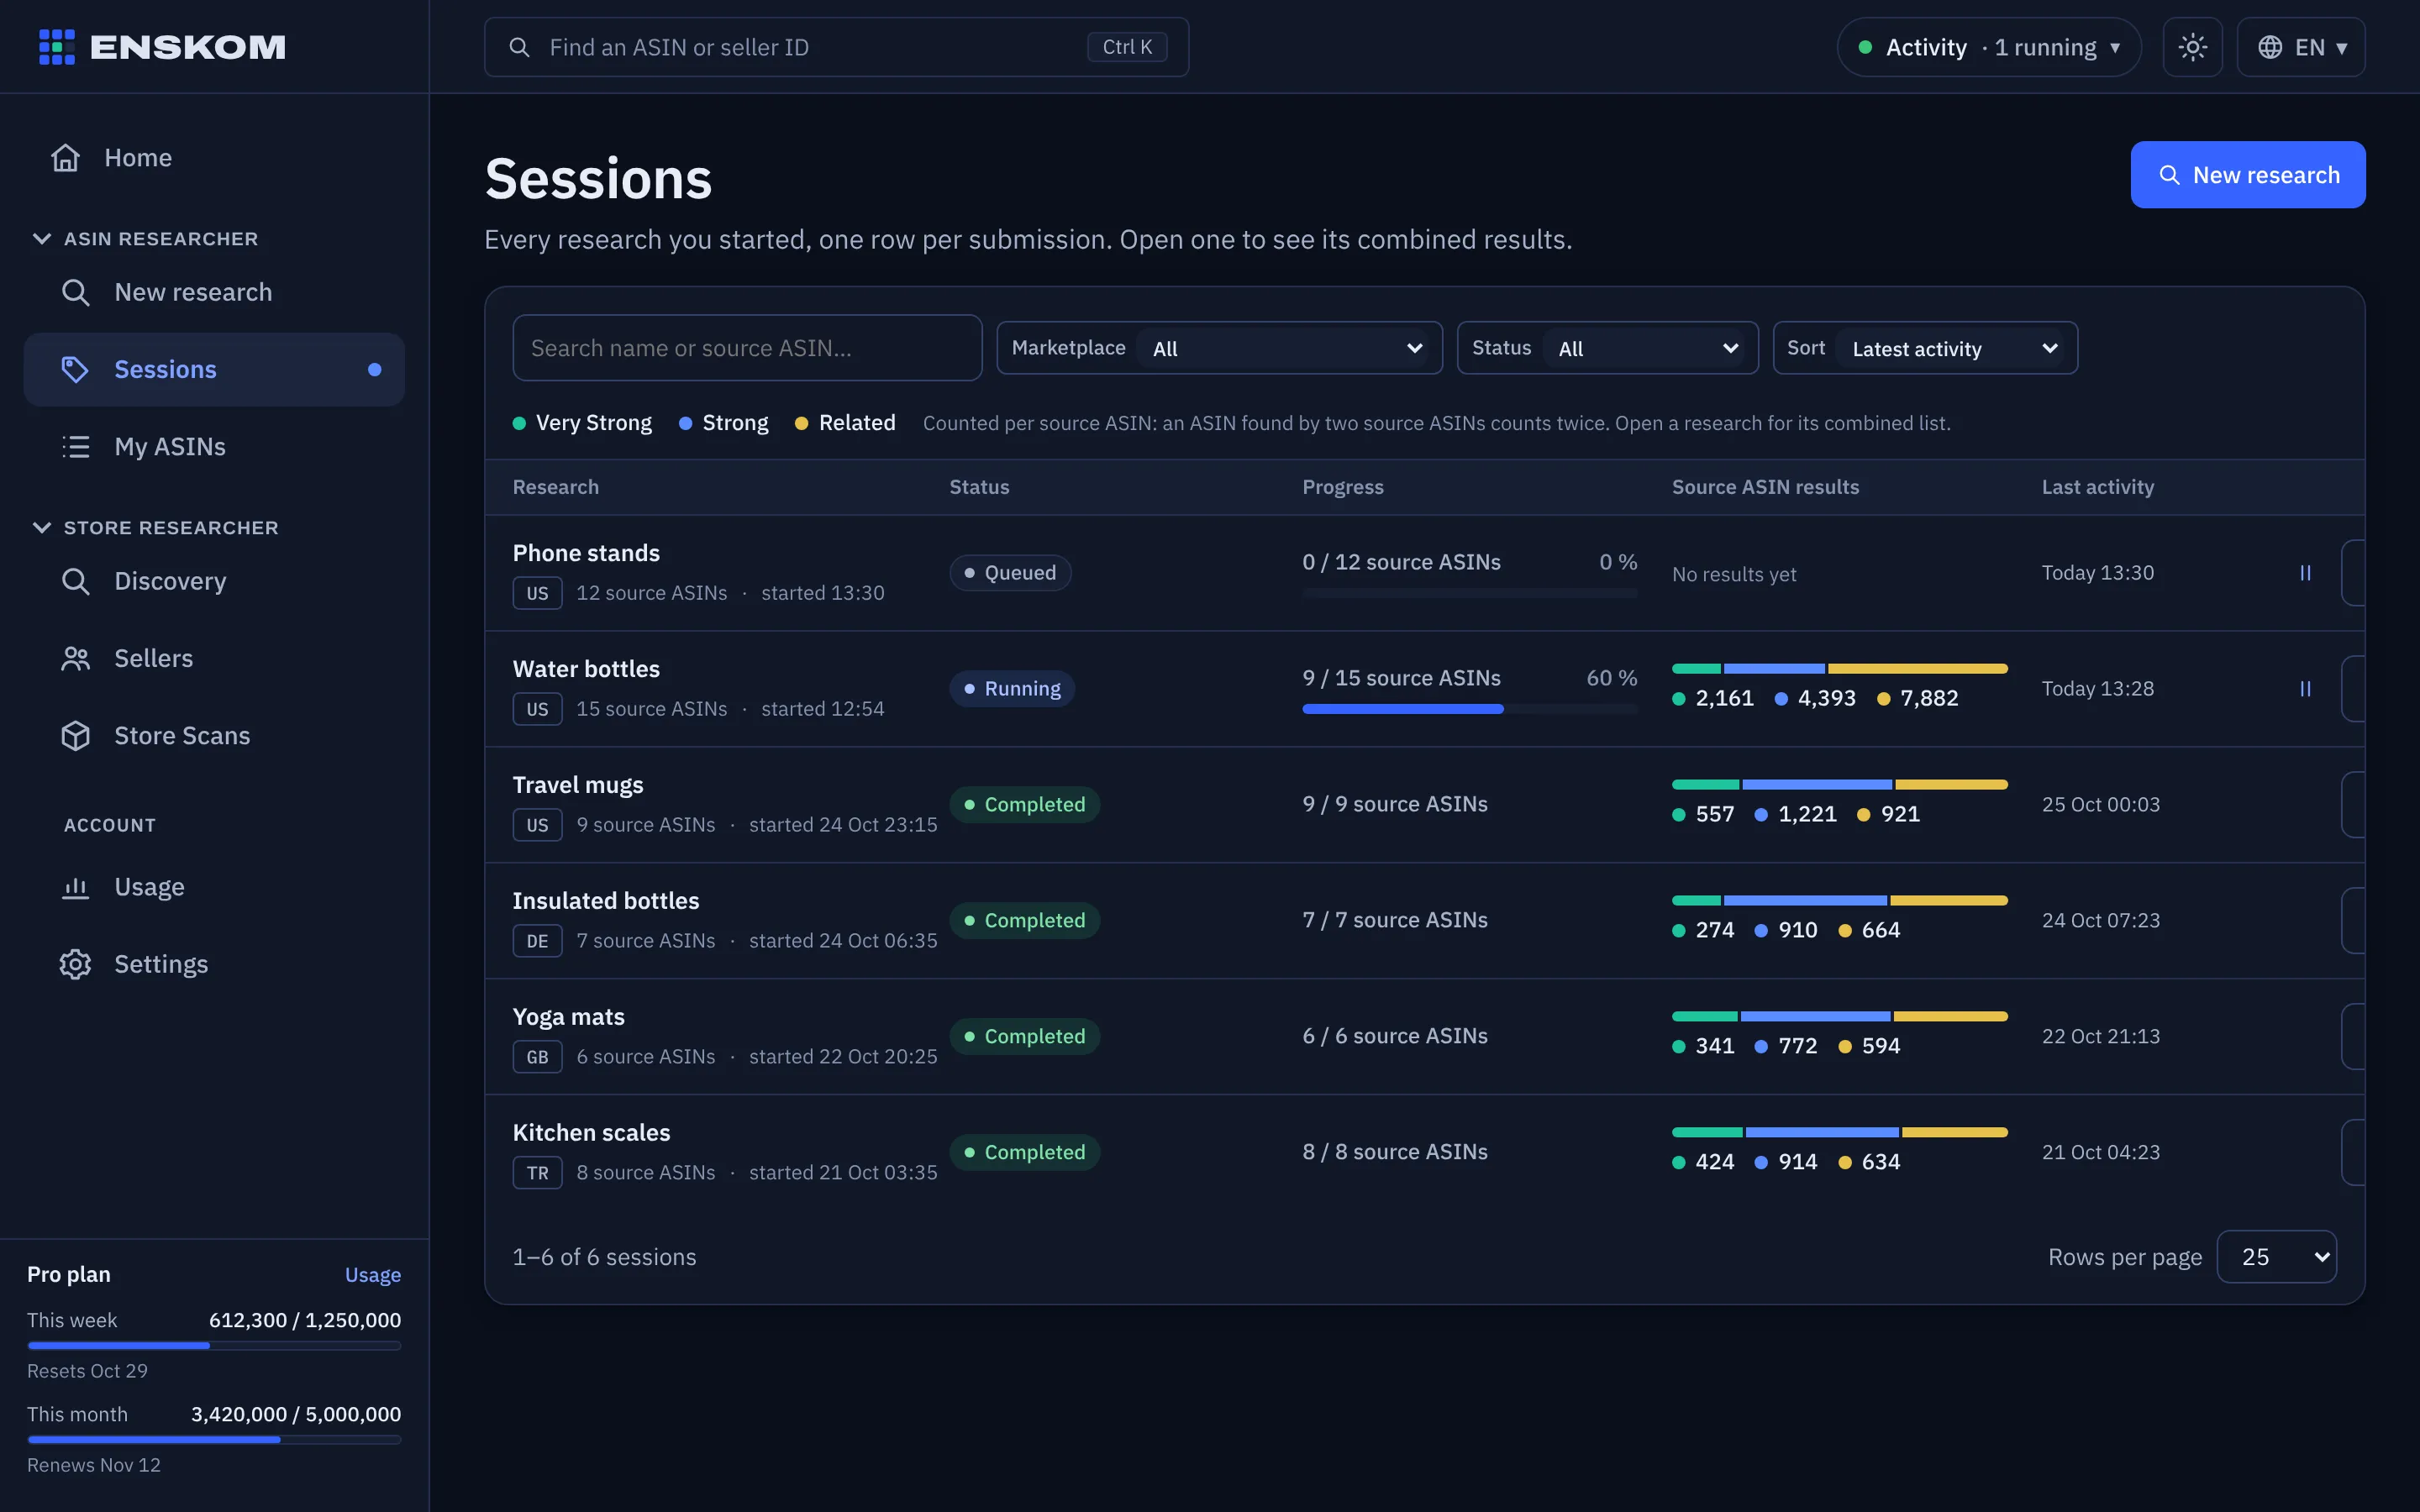The image size is (2420, 1512).
Task: Click the Water bottles progress bar
Action: [1469, 709]
